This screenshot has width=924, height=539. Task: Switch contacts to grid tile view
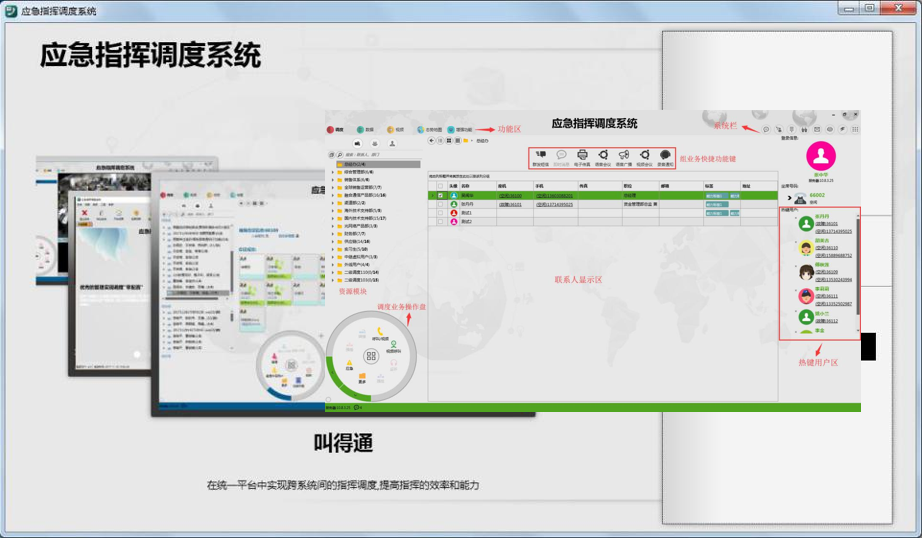449,141
